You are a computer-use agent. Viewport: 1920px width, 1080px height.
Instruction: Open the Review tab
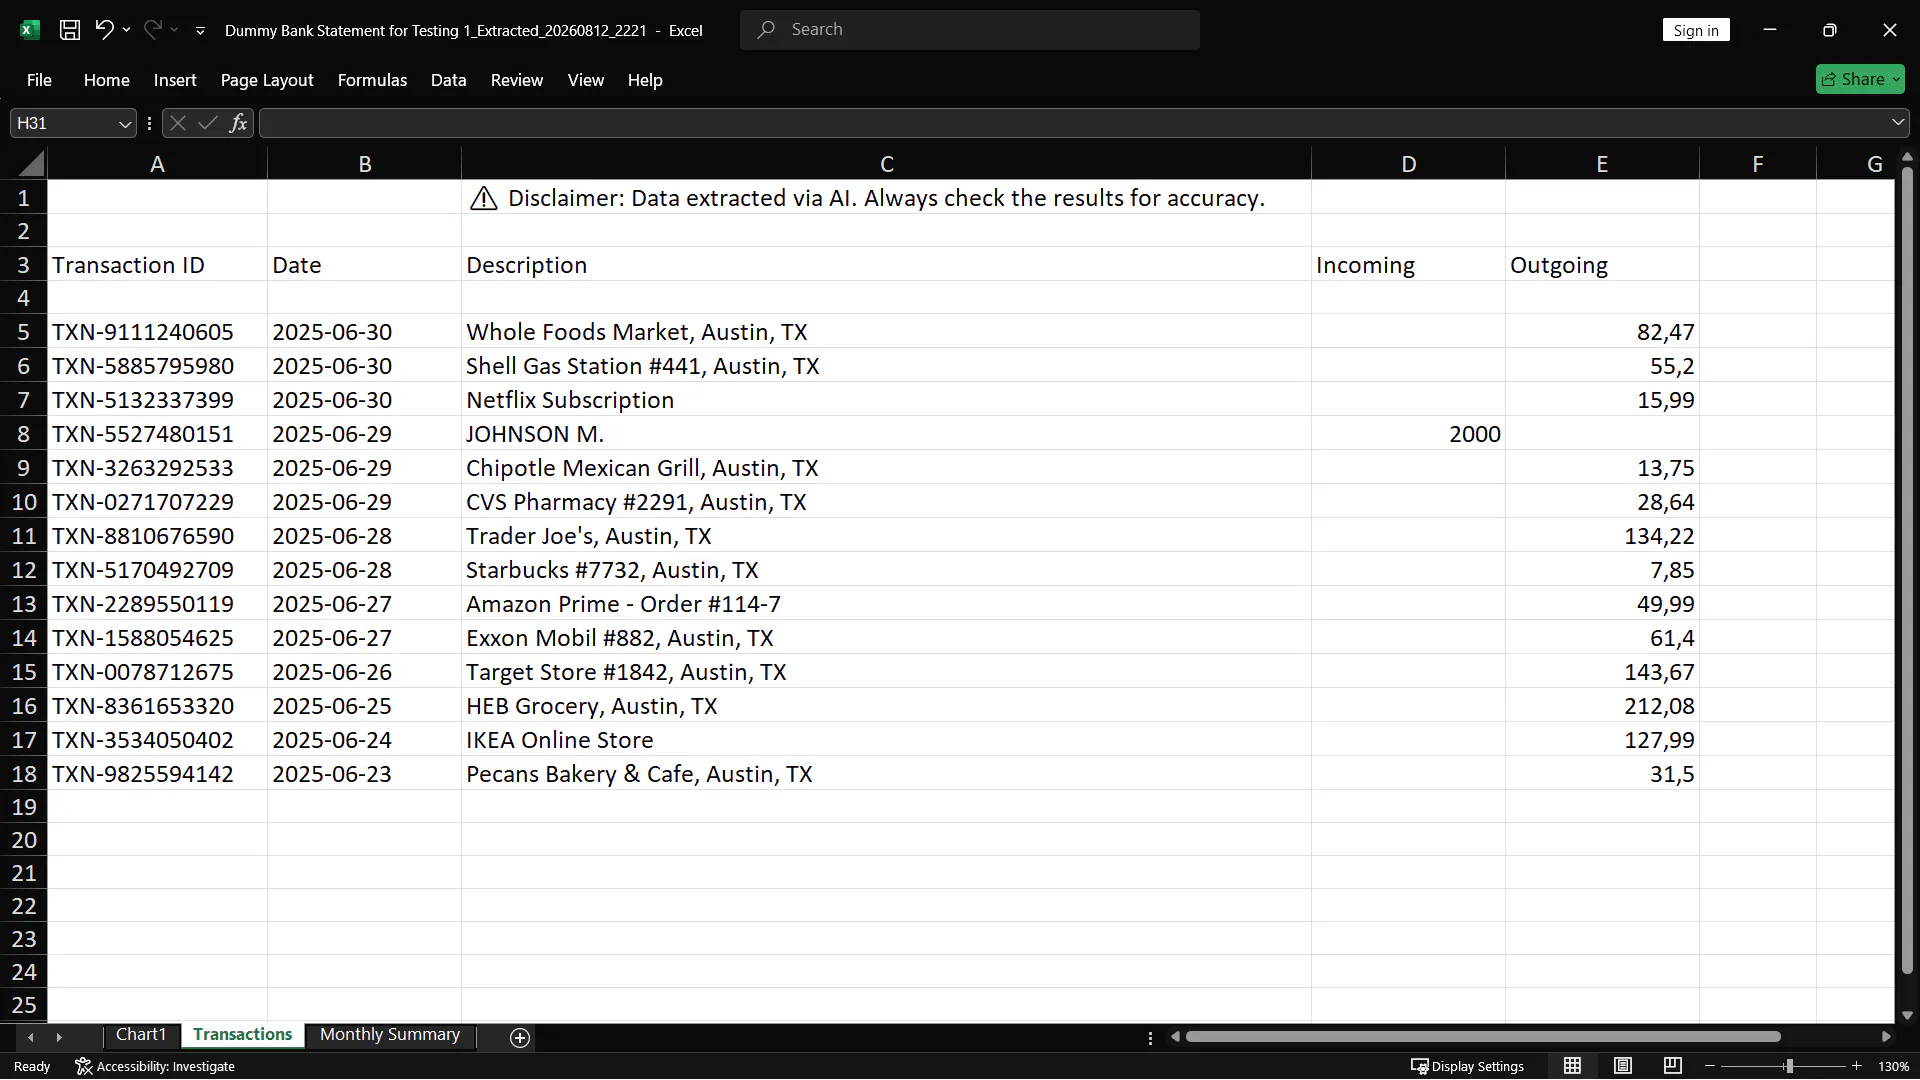point(517,80)
